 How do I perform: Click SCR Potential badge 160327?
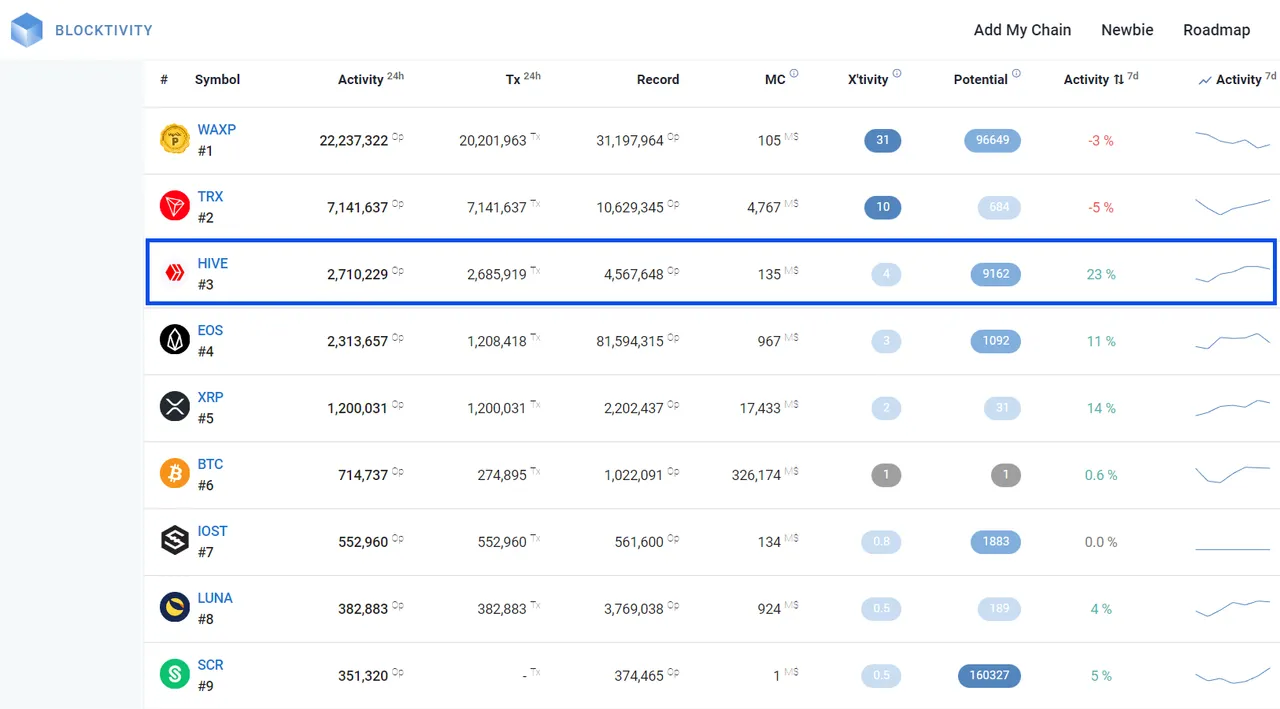(989, 676)
